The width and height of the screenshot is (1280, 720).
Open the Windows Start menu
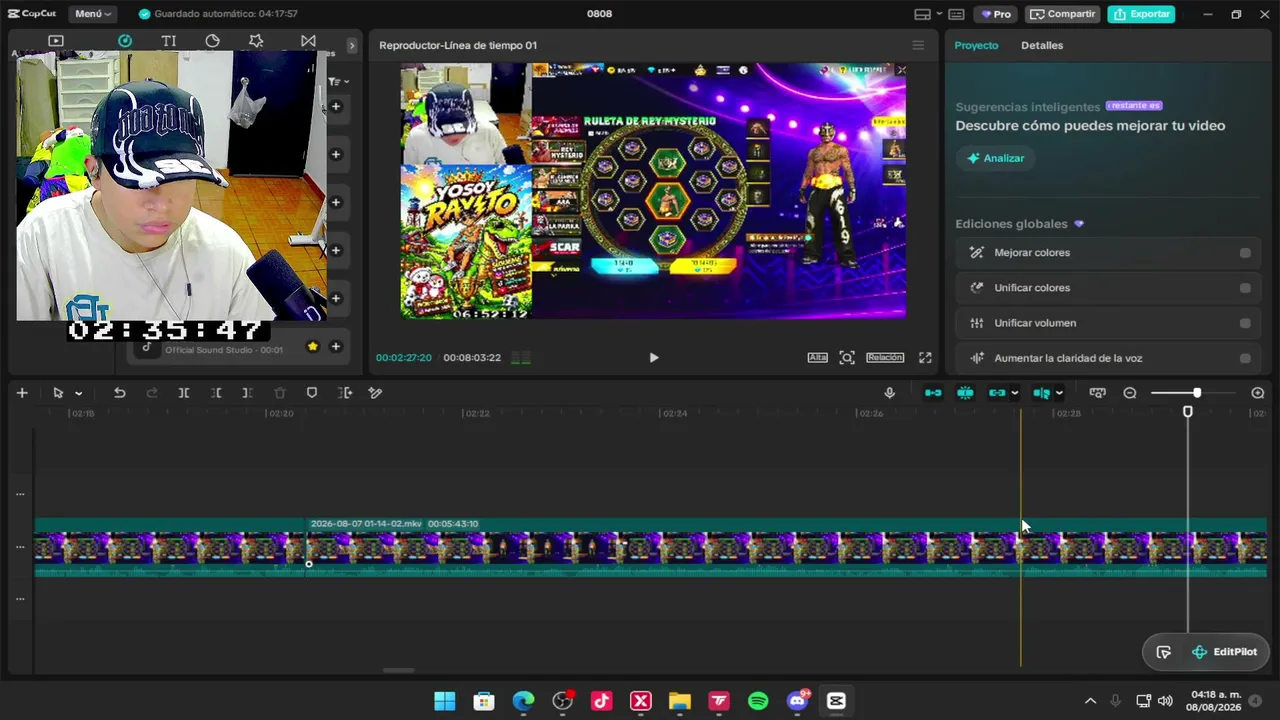pyautogui.click(x=445, y=701)
